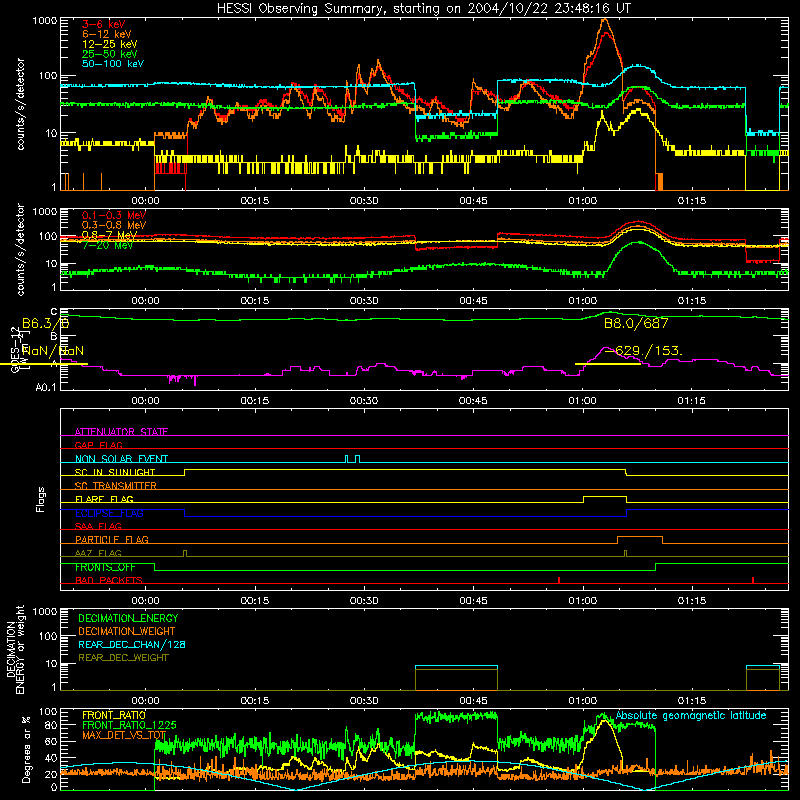
Task: Click '00:15' time label under the decimation panel
Action: point(255,701)
